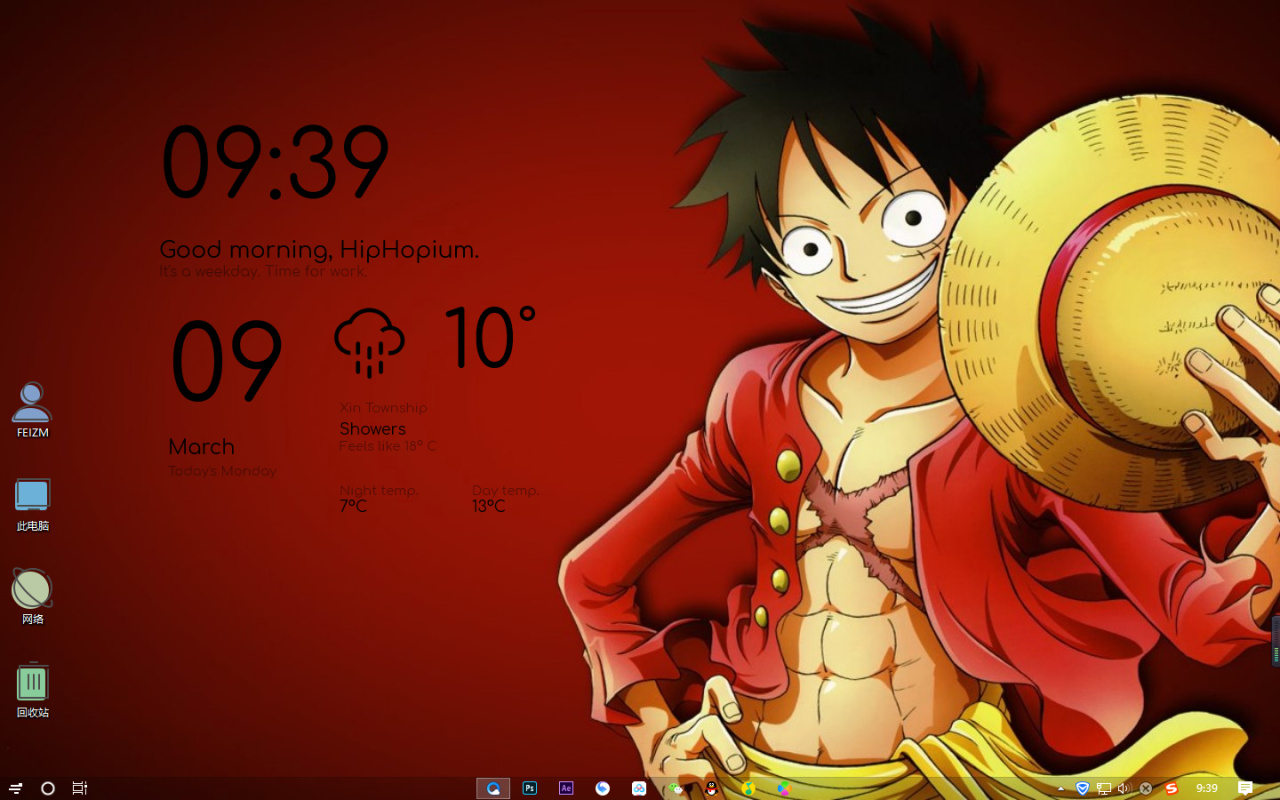The height and width of the screenshot is (800, 1280).
Task: Open the blue round arrow taskbar app
Action: tap(602, 788)
